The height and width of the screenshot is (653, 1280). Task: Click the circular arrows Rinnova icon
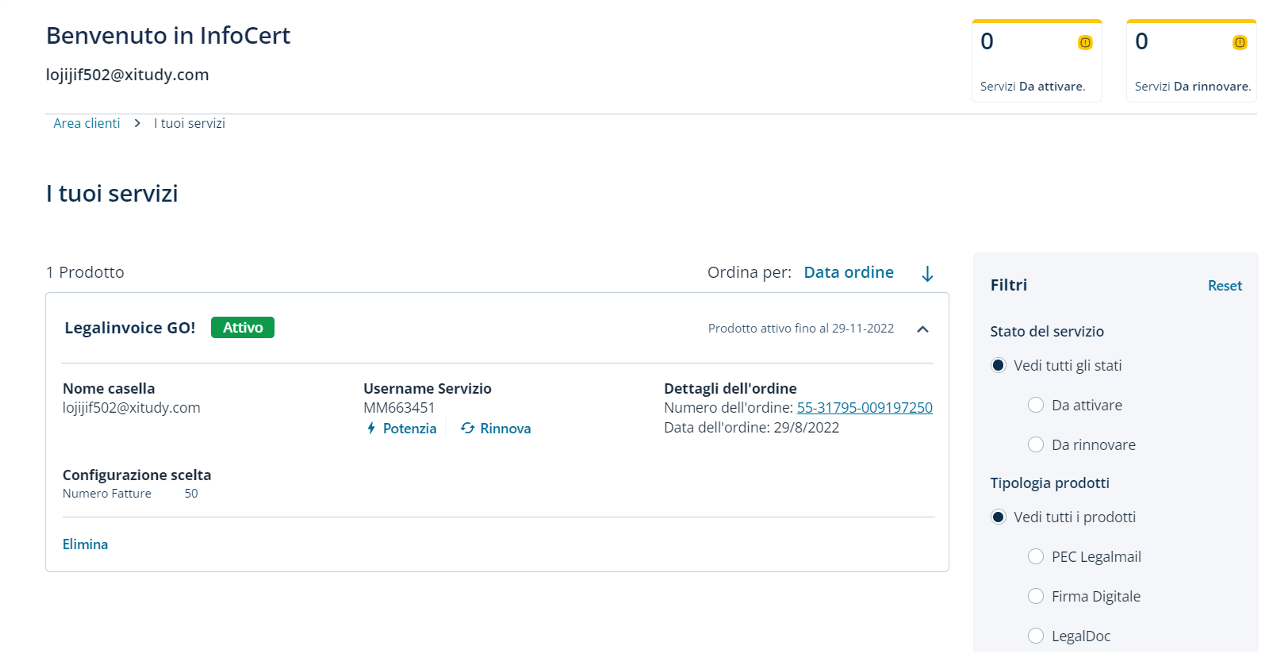(x=468, y=428)
